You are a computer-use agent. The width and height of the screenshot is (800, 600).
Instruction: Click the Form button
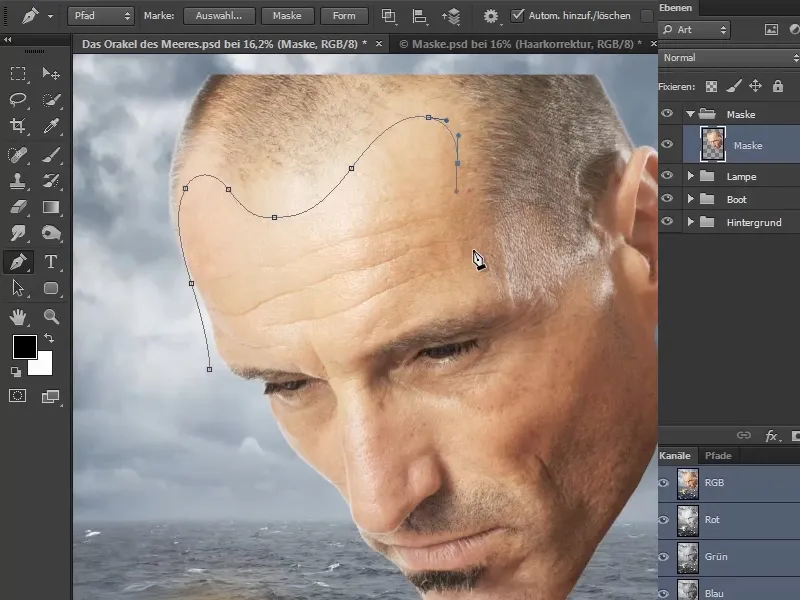pos(344,16)
